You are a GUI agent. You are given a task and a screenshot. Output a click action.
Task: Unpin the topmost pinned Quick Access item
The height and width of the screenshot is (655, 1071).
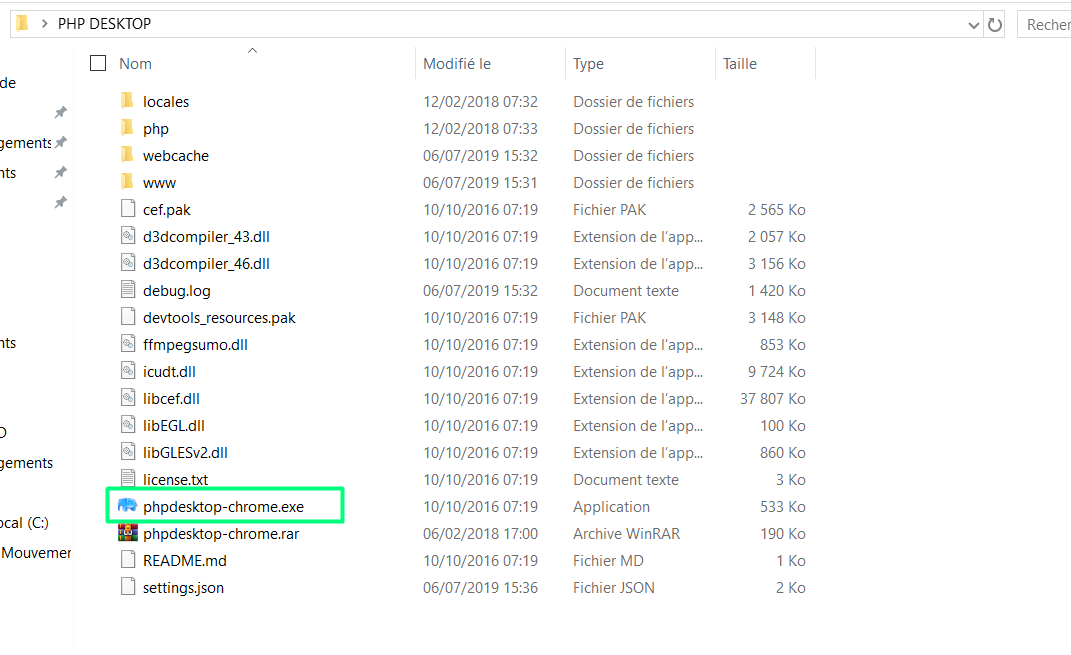pos(60,113)
